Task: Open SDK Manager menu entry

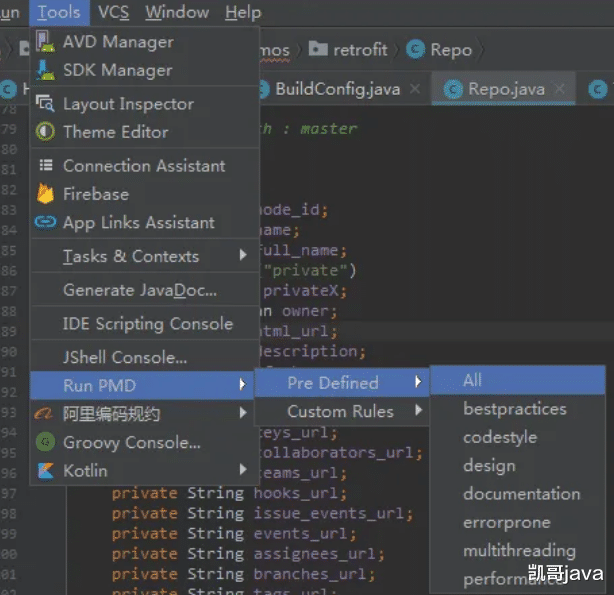Action: [144, 71]
